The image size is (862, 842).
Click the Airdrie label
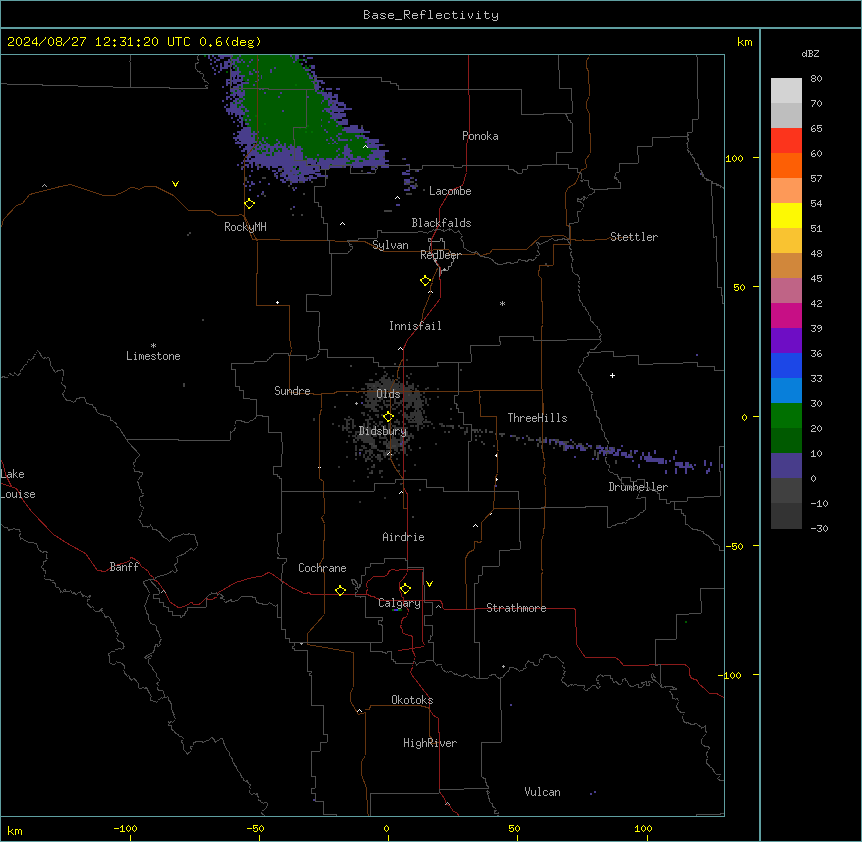tap(403, 537)
